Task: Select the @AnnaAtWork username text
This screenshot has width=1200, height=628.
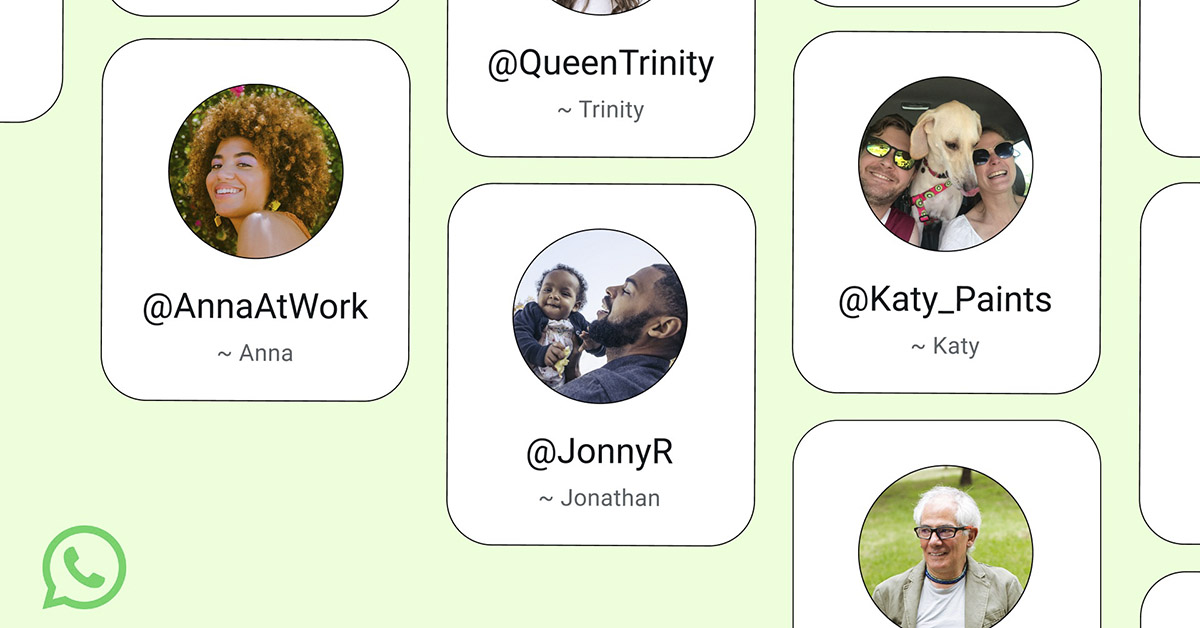Action: (255, 307)
